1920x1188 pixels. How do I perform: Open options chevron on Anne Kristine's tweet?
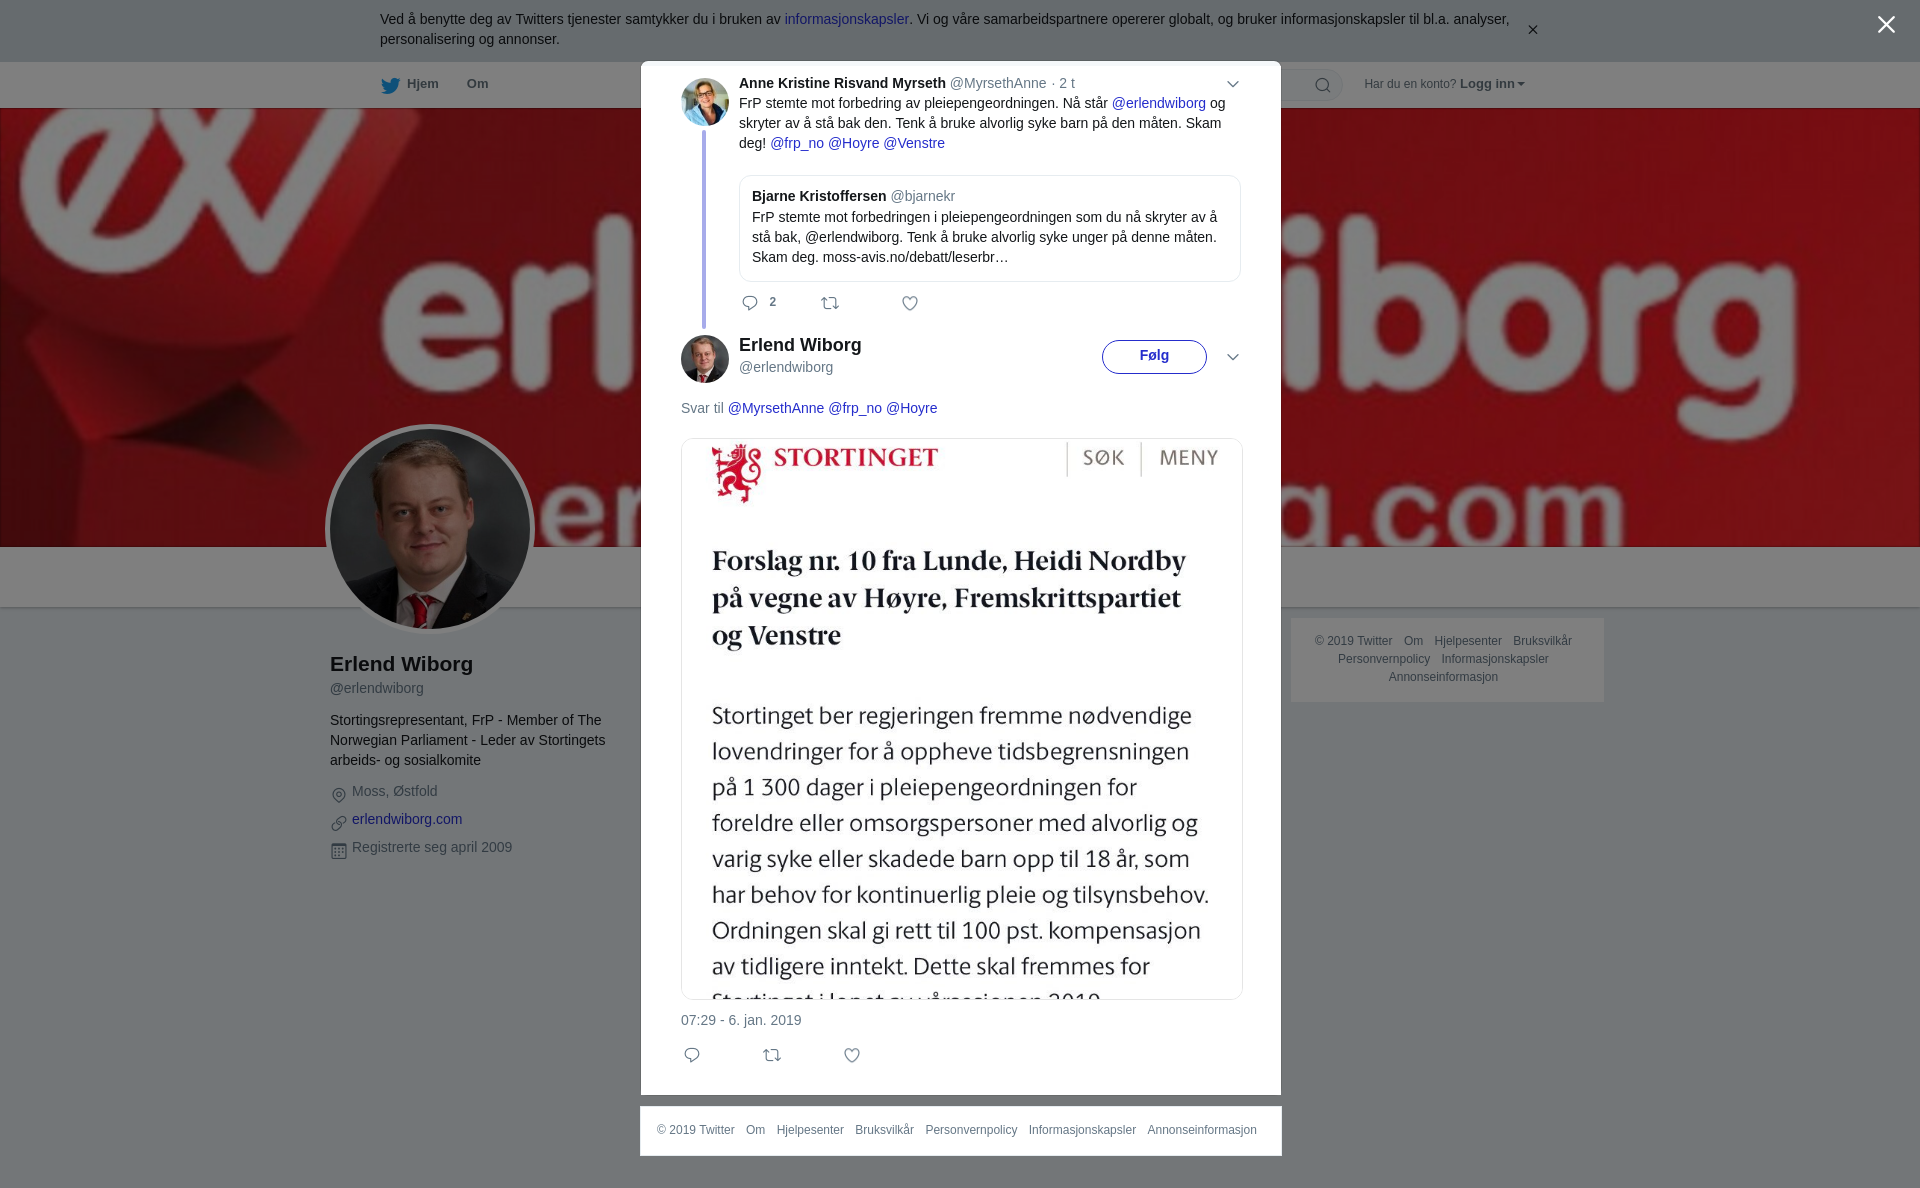[x=1233, y=84]
